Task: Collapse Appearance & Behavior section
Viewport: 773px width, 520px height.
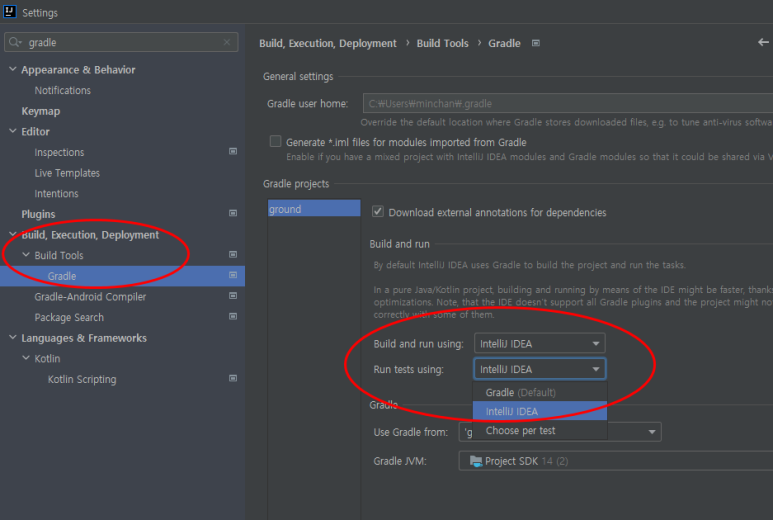Action: pyautogui.click(x=13, y=69)
